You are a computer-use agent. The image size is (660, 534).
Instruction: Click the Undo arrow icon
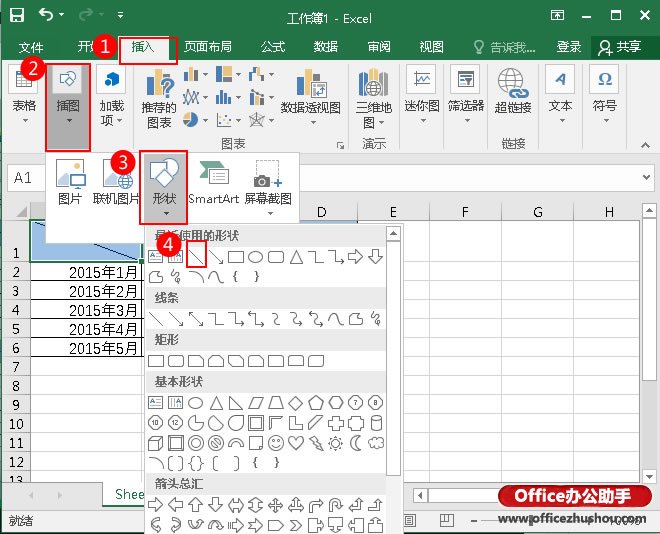[x=46, y=15]
